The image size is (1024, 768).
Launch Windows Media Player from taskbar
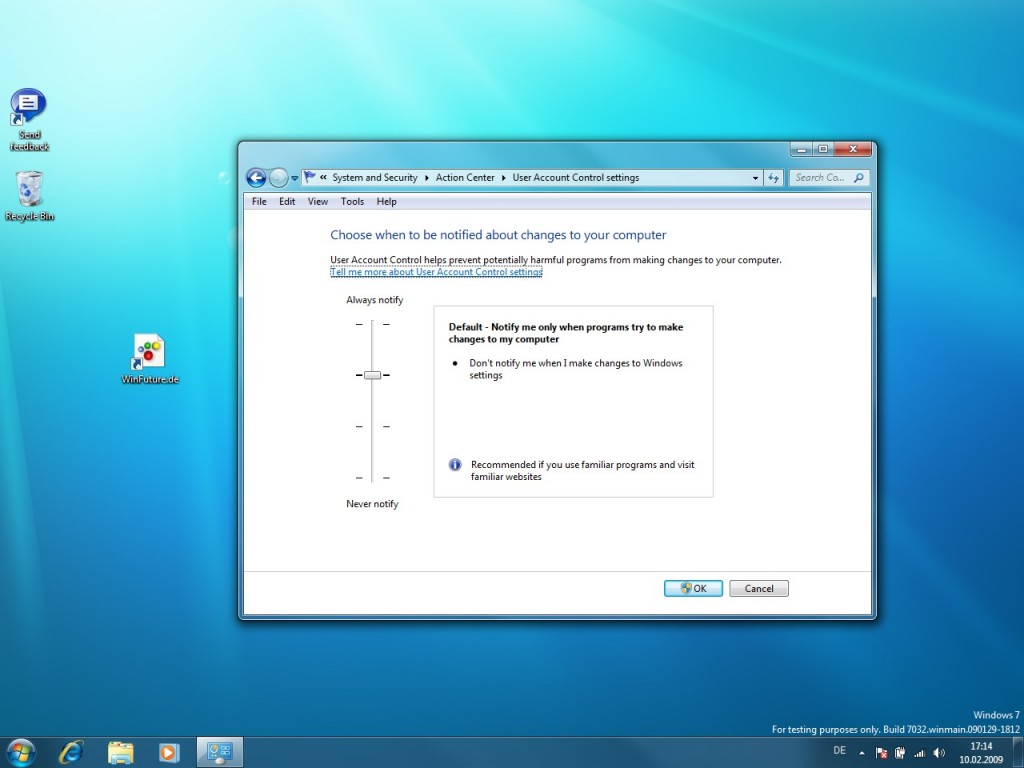click(168, 753)
